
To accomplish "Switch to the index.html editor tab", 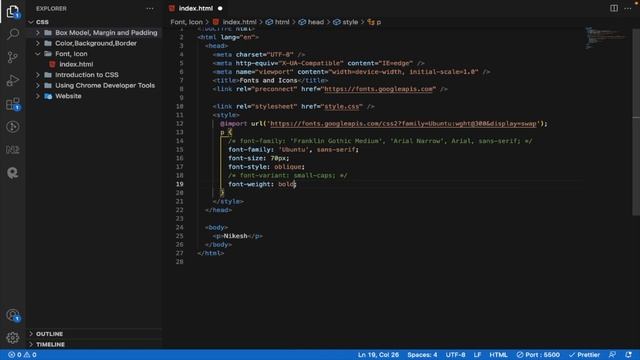I will click(x=196, y=8).
